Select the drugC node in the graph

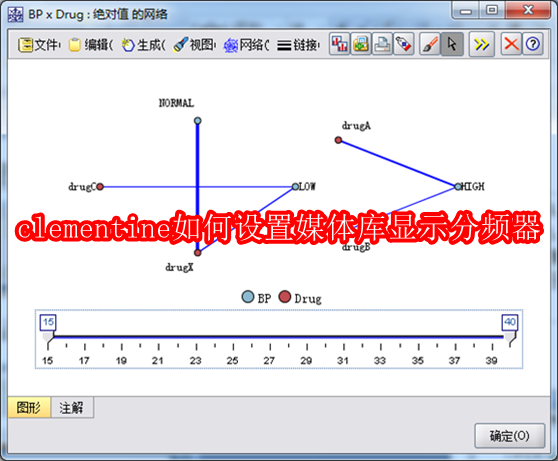coord(100,187)
